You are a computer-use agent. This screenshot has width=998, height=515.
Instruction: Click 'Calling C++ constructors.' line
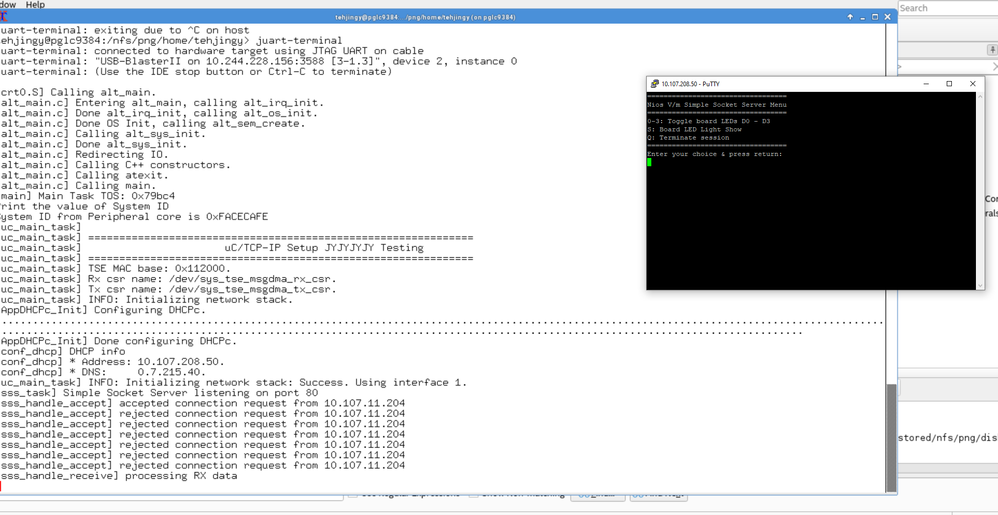(115, 166)
